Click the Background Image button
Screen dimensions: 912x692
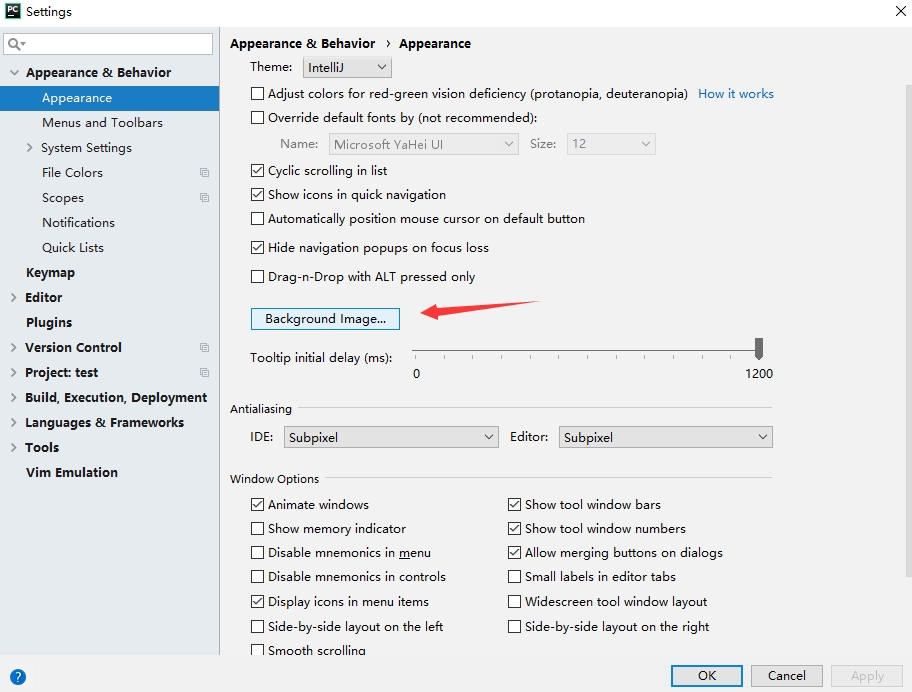pos(325,319)
